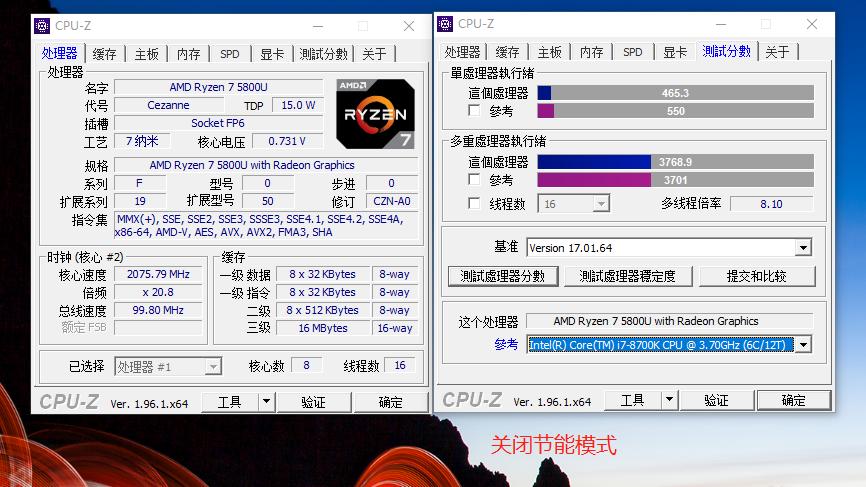Close the left CPU-Z window
866x487 pixels.
(x=409, y=26)
